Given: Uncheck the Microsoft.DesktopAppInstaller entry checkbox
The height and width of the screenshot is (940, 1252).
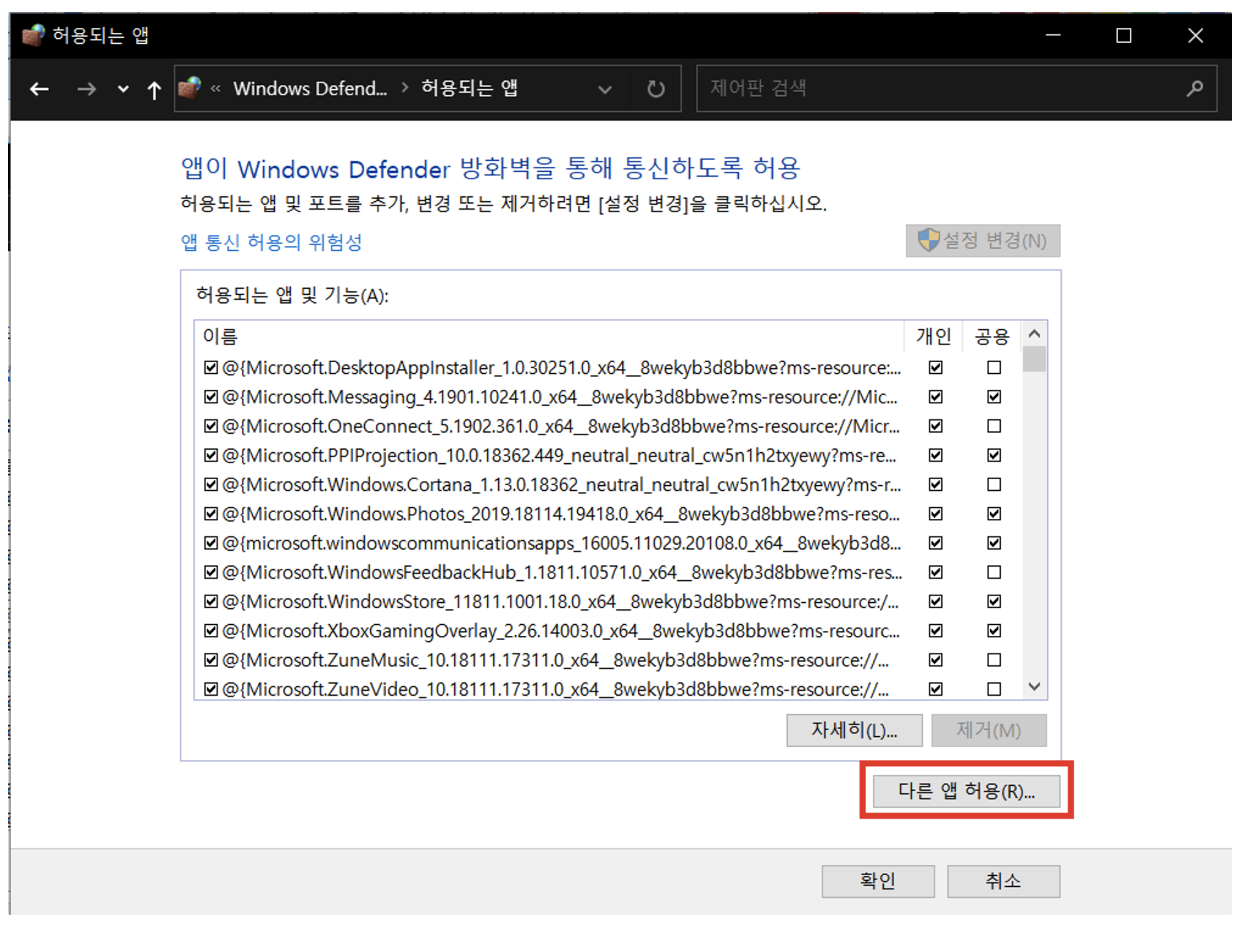Looking at the screenshot, I should coord(210,367).
